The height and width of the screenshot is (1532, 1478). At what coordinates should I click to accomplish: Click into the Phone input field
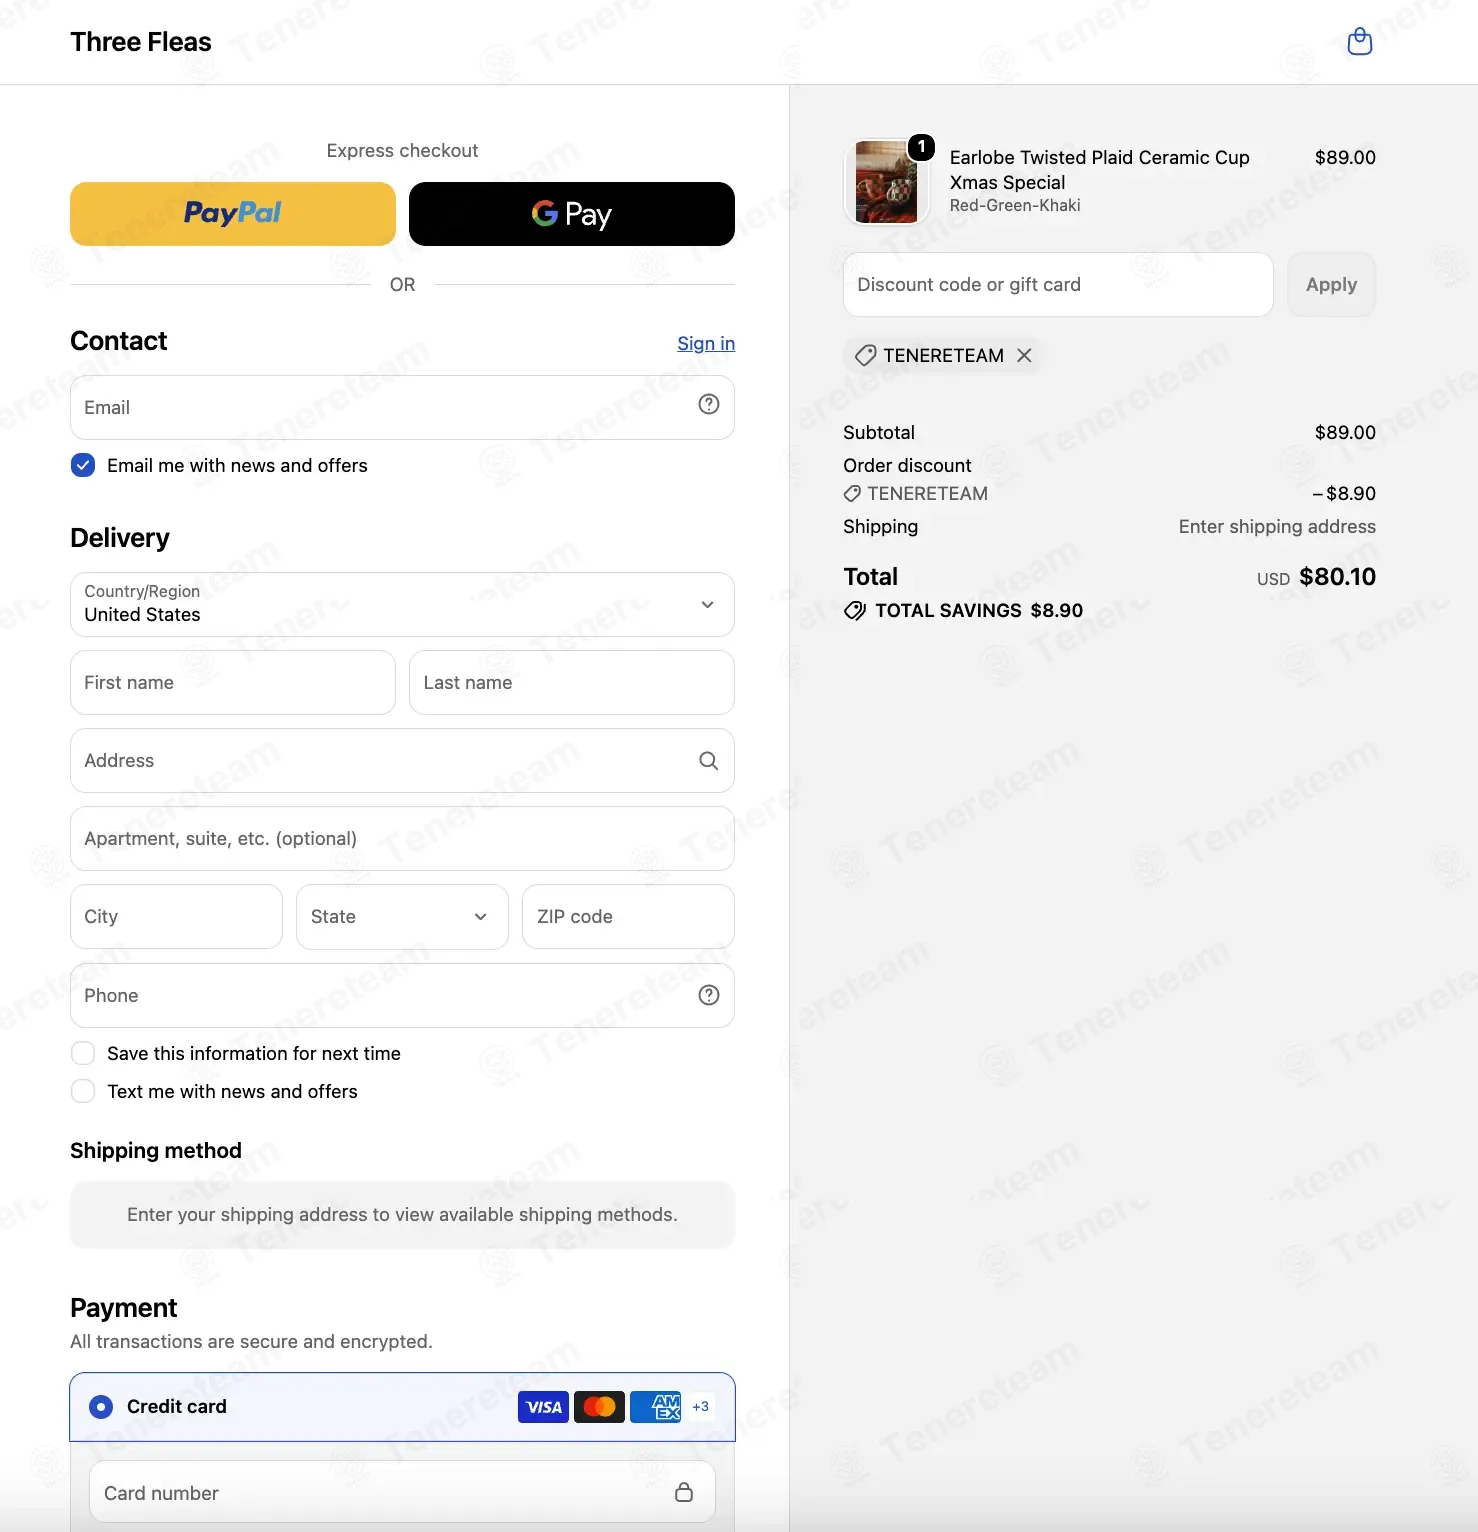[402, 995]
